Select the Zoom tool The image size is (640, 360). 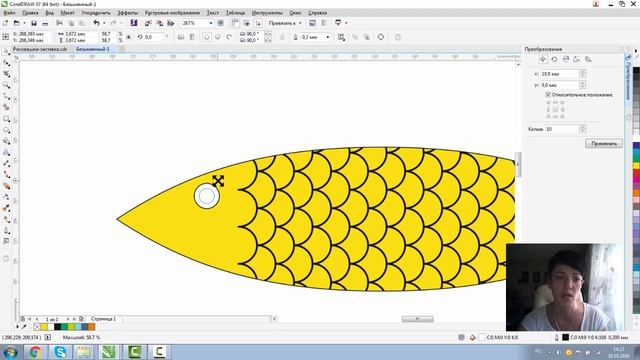[x=6, y=85]
